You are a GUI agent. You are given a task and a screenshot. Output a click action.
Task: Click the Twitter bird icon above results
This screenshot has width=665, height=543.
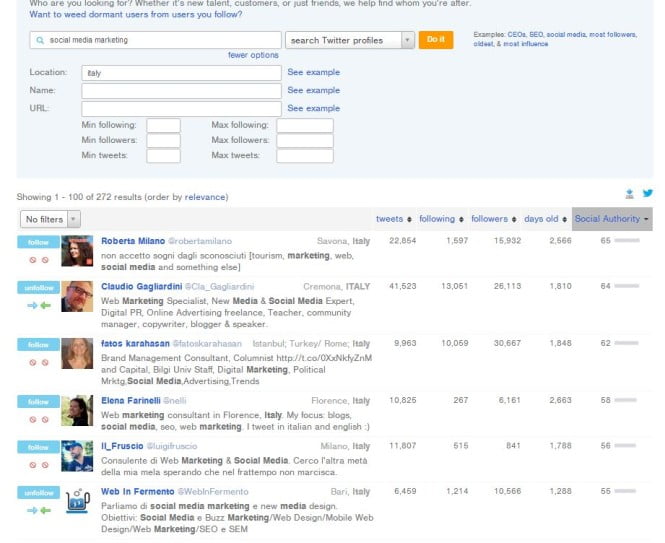[648, 194]
